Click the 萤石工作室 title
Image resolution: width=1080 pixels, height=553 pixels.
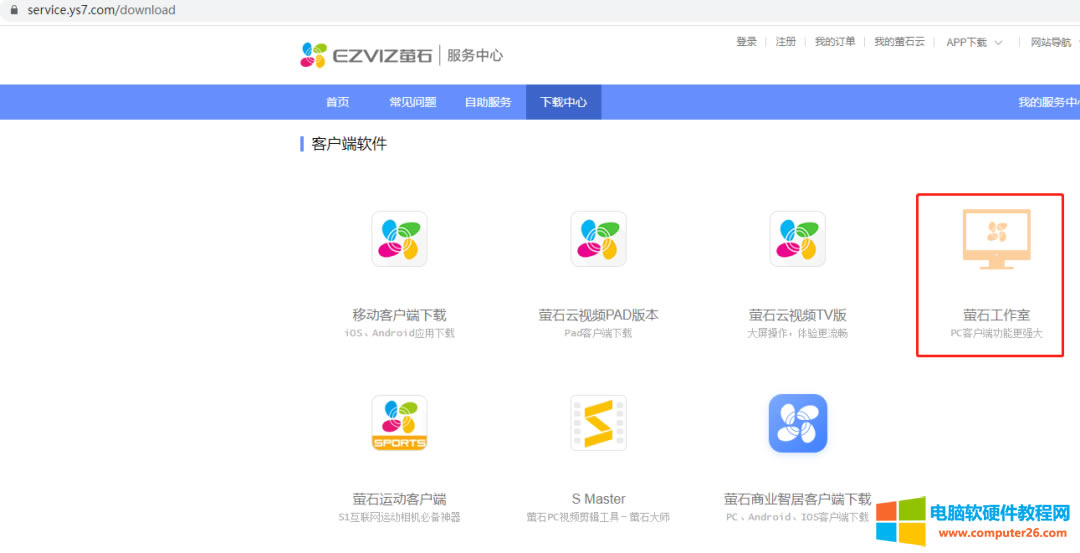point(996,315)
